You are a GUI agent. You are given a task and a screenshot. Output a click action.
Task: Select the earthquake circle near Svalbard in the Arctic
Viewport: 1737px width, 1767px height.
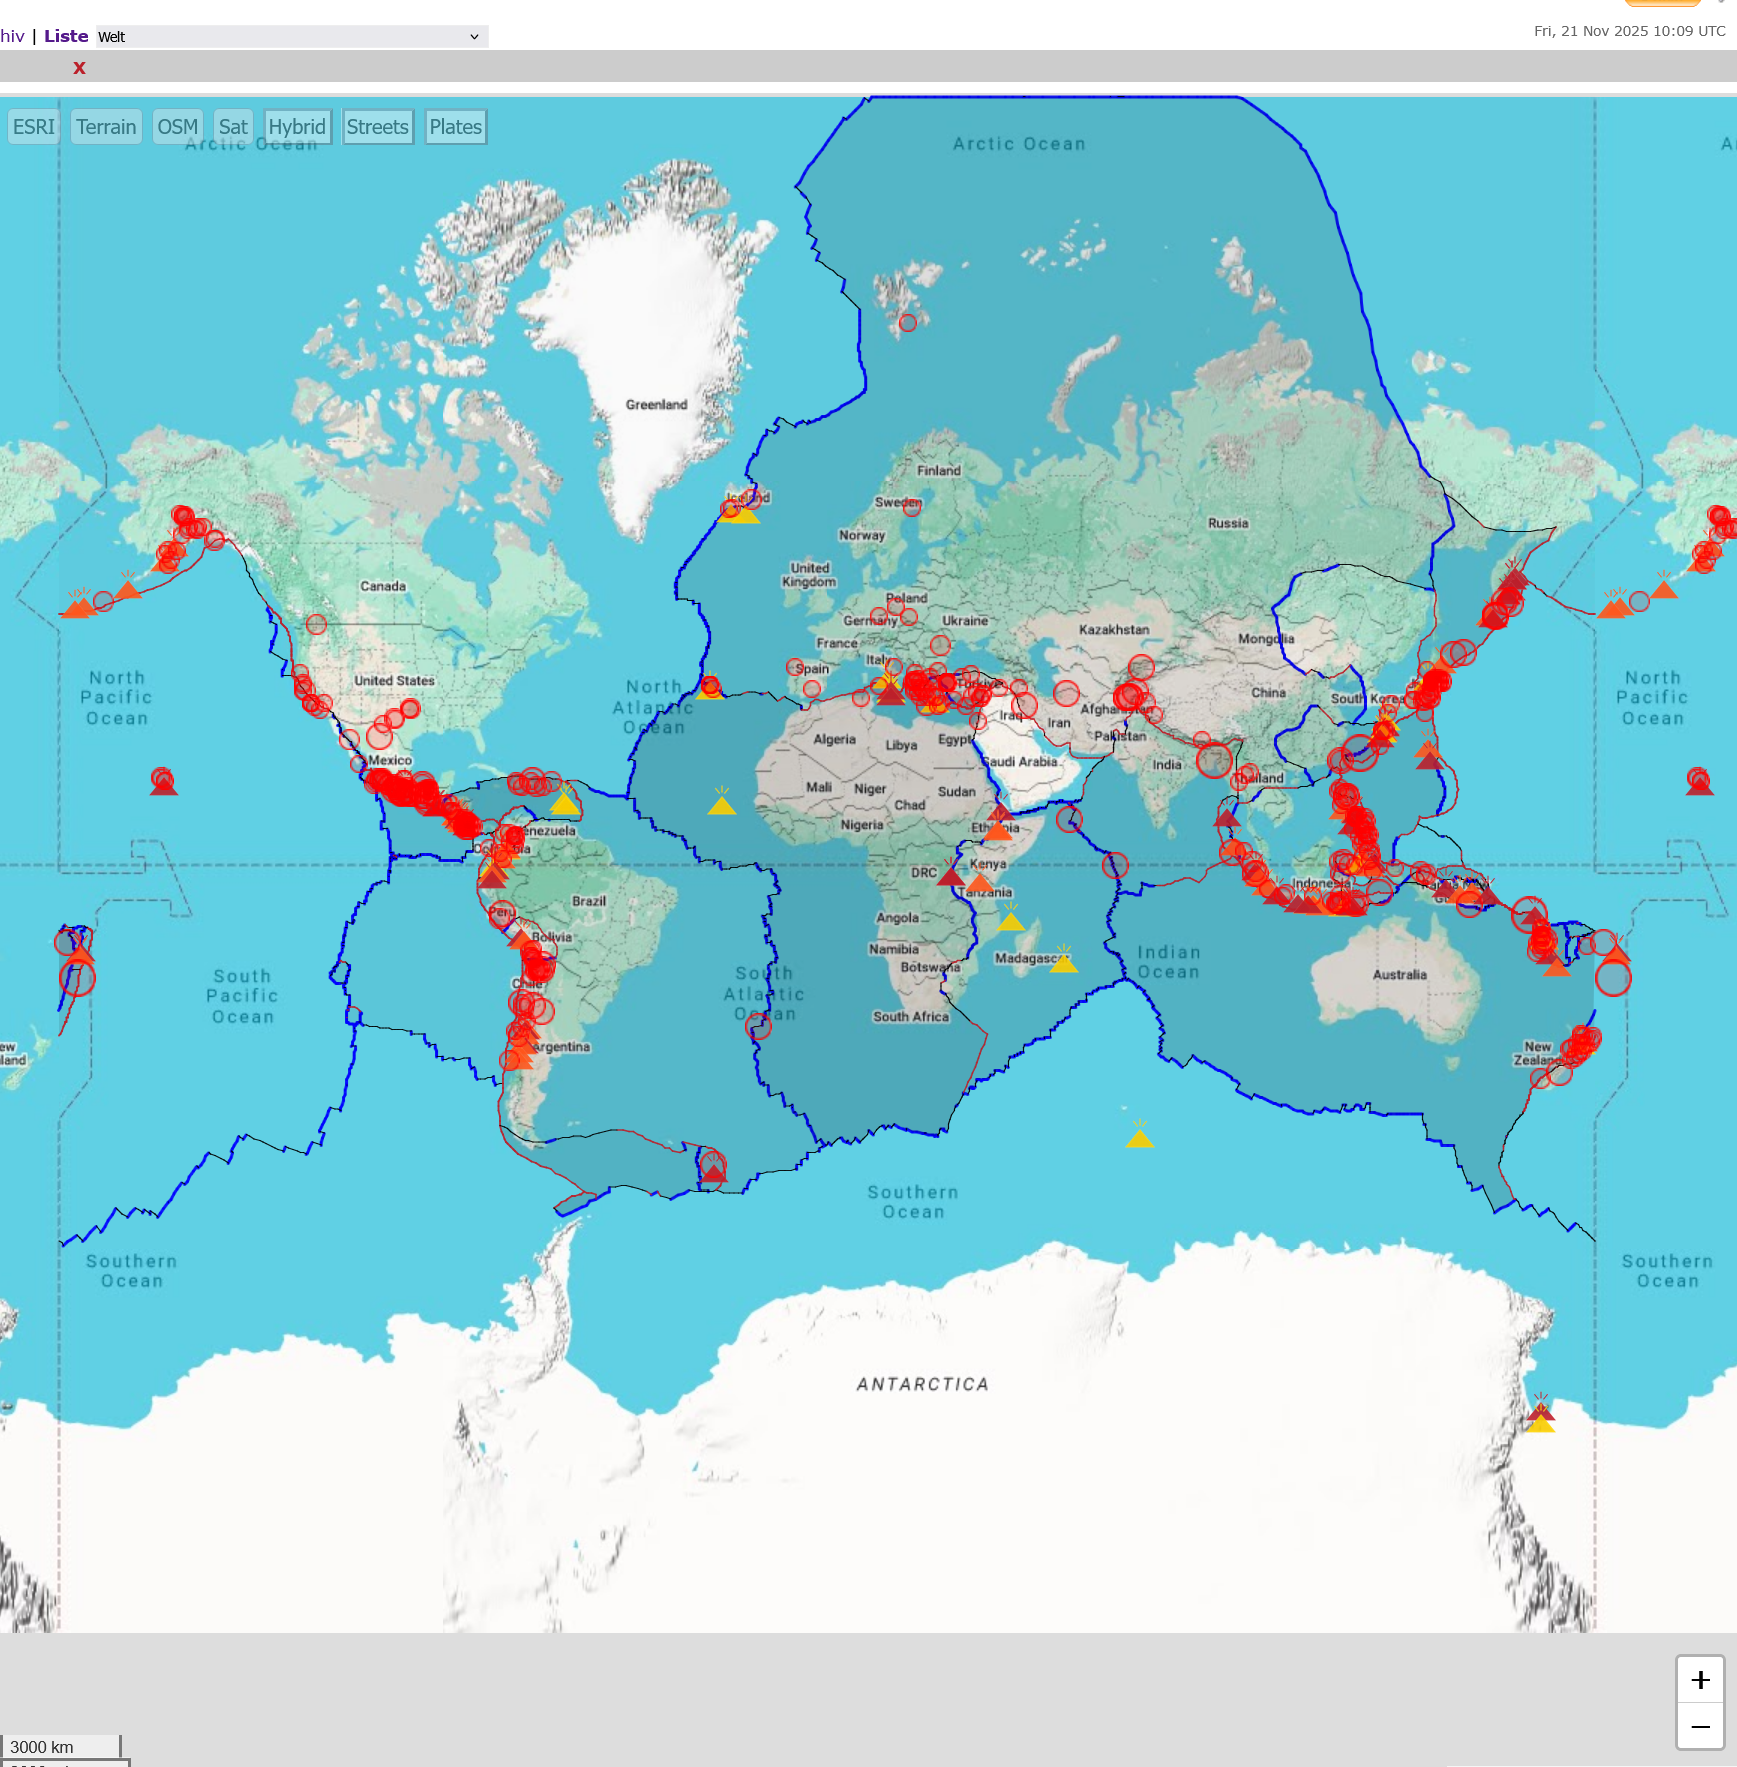(907, 323)
